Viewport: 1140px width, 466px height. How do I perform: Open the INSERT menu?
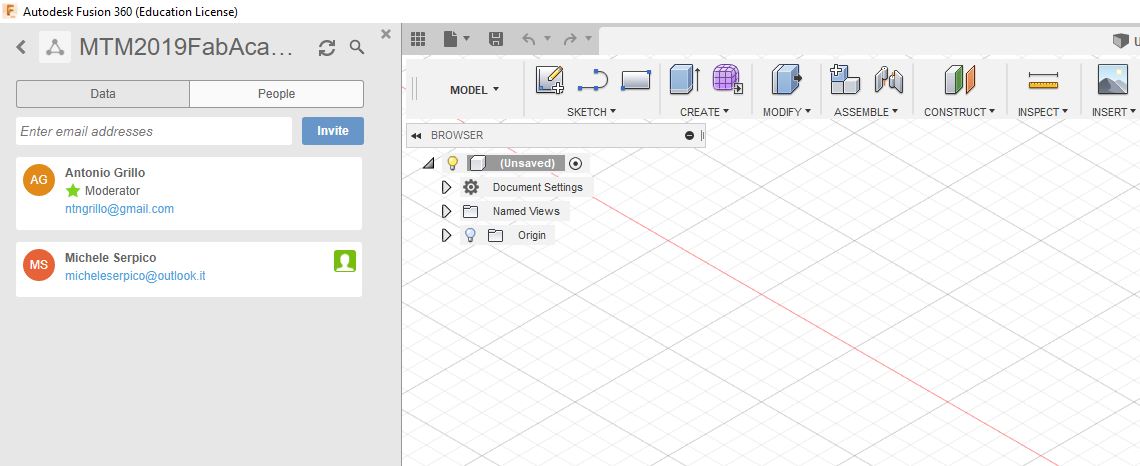coord(1114,112)
